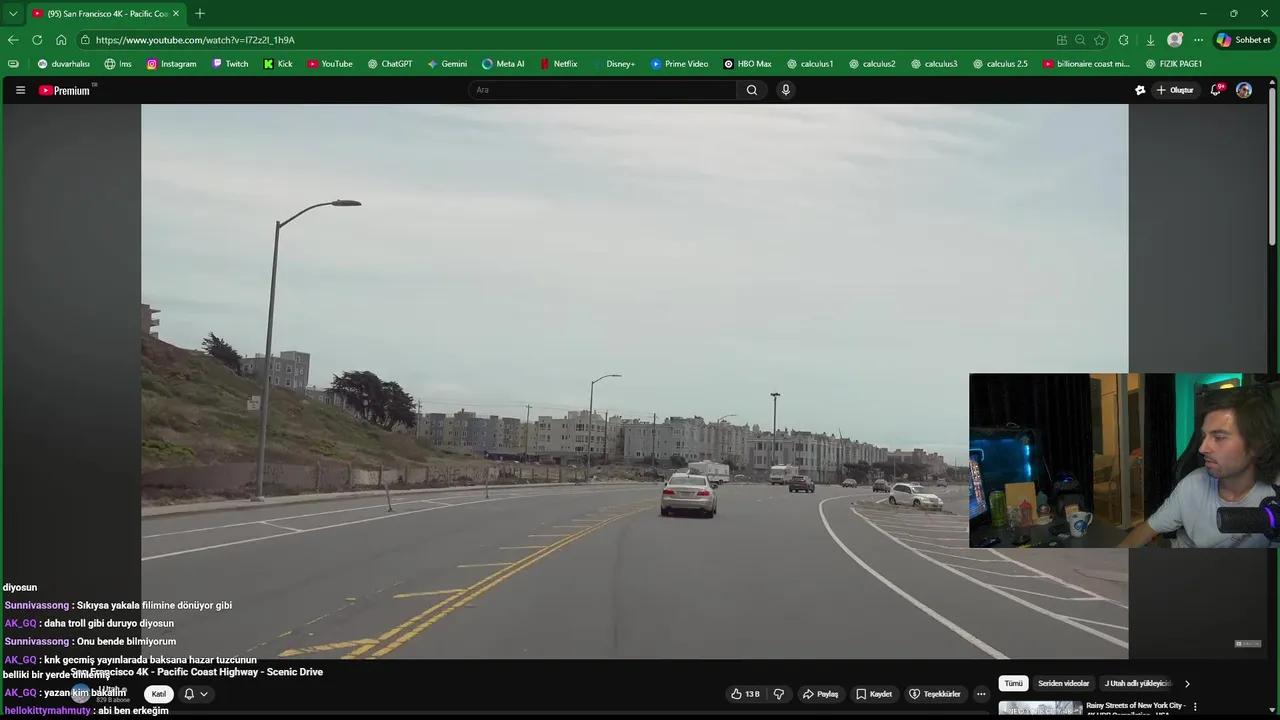Open the favorites bar leftmost icon
This screenshot has width=1280, height=720.
13,64
